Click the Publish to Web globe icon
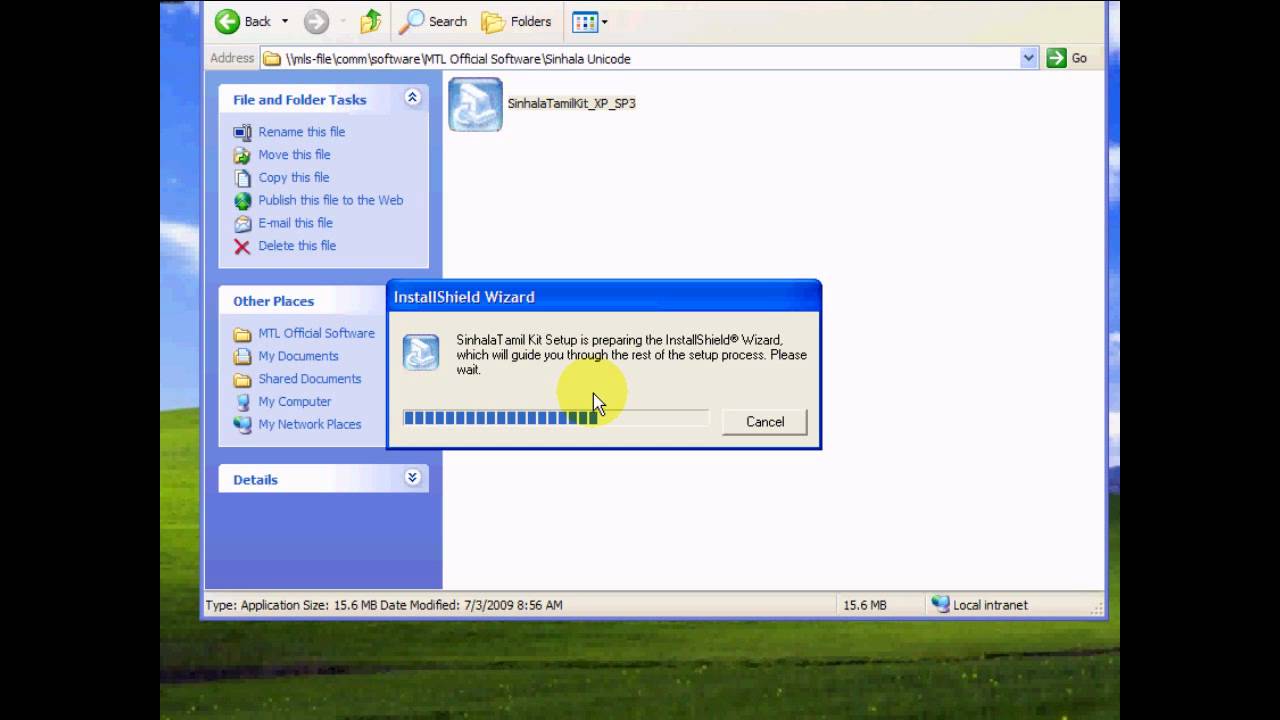Viewport: 1280px width, 720px height. (x=242, y=201)
